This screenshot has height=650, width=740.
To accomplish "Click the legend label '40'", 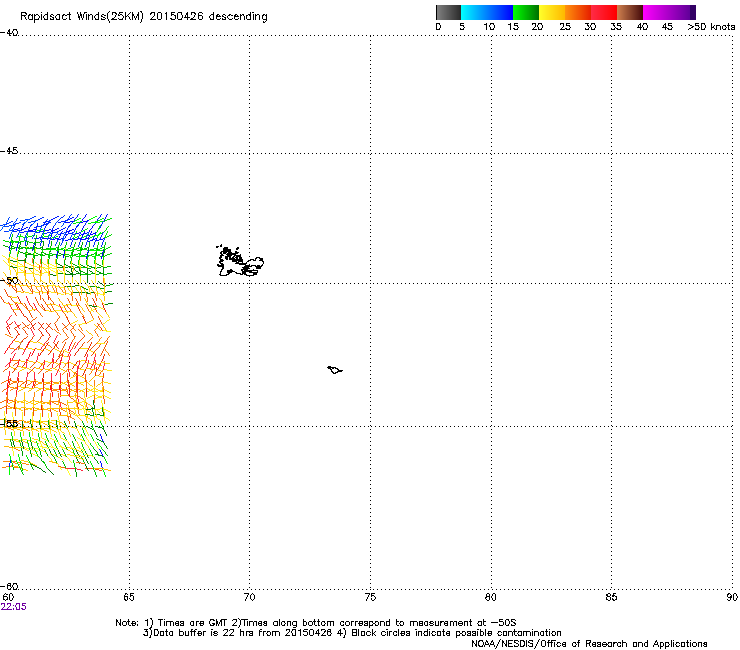I will click(x=642, y=27).
